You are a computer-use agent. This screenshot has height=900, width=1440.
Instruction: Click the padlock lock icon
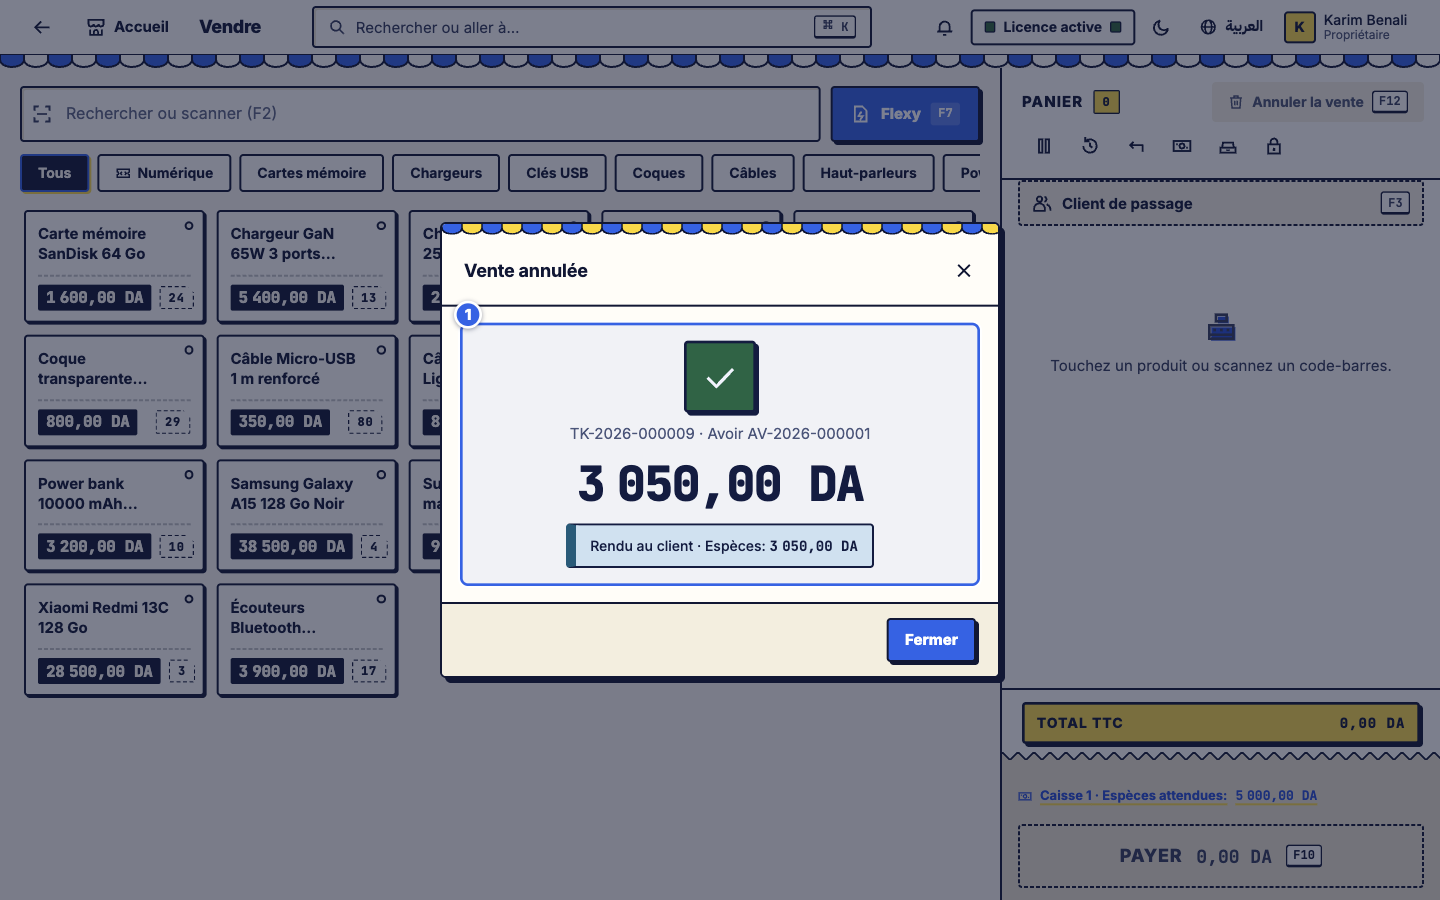(1274, 146)
